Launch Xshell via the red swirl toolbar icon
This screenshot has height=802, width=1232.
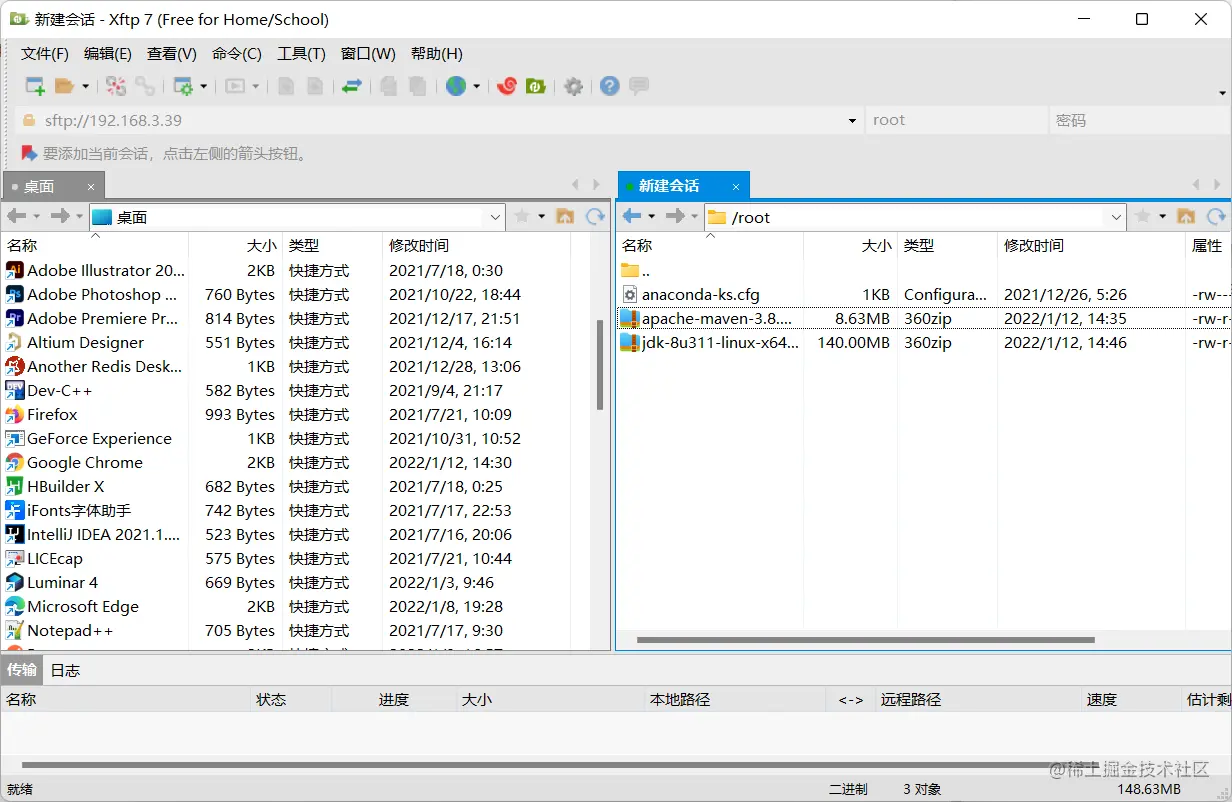506,86
